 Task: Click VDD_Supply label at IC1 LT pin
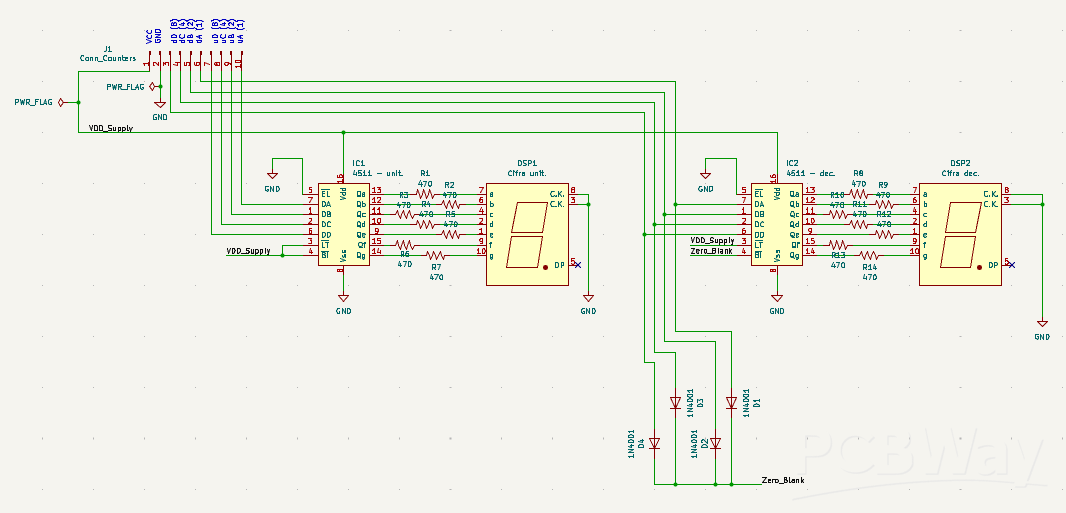(248, 251)
